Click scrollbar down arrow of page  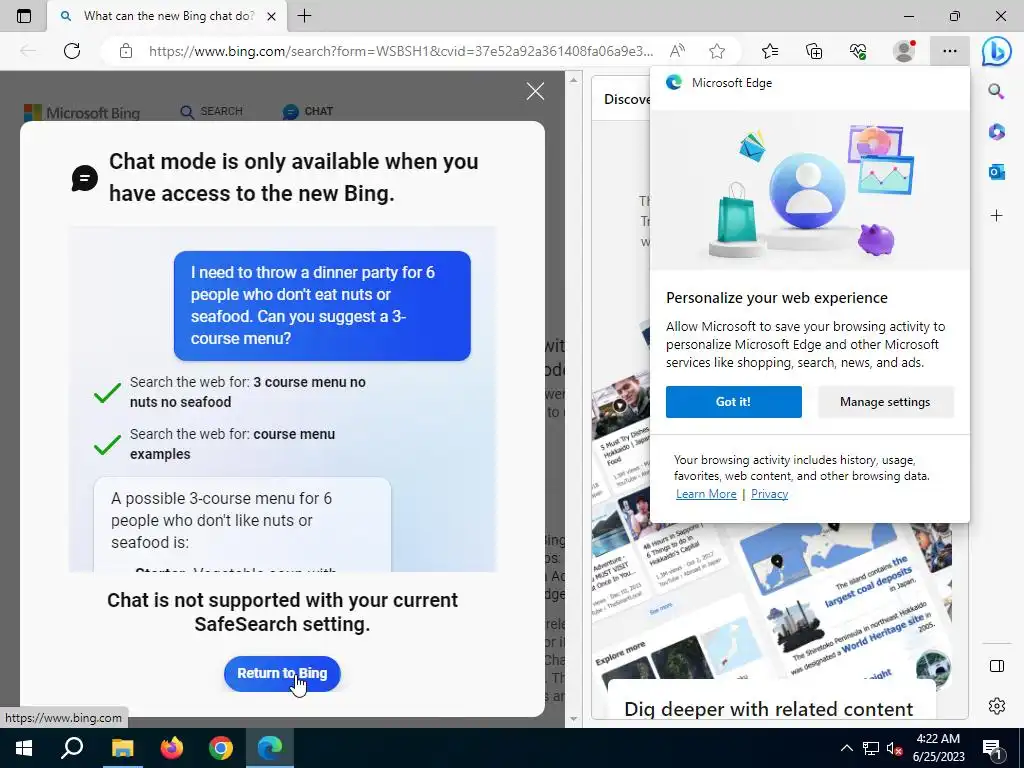pos(573,719)
